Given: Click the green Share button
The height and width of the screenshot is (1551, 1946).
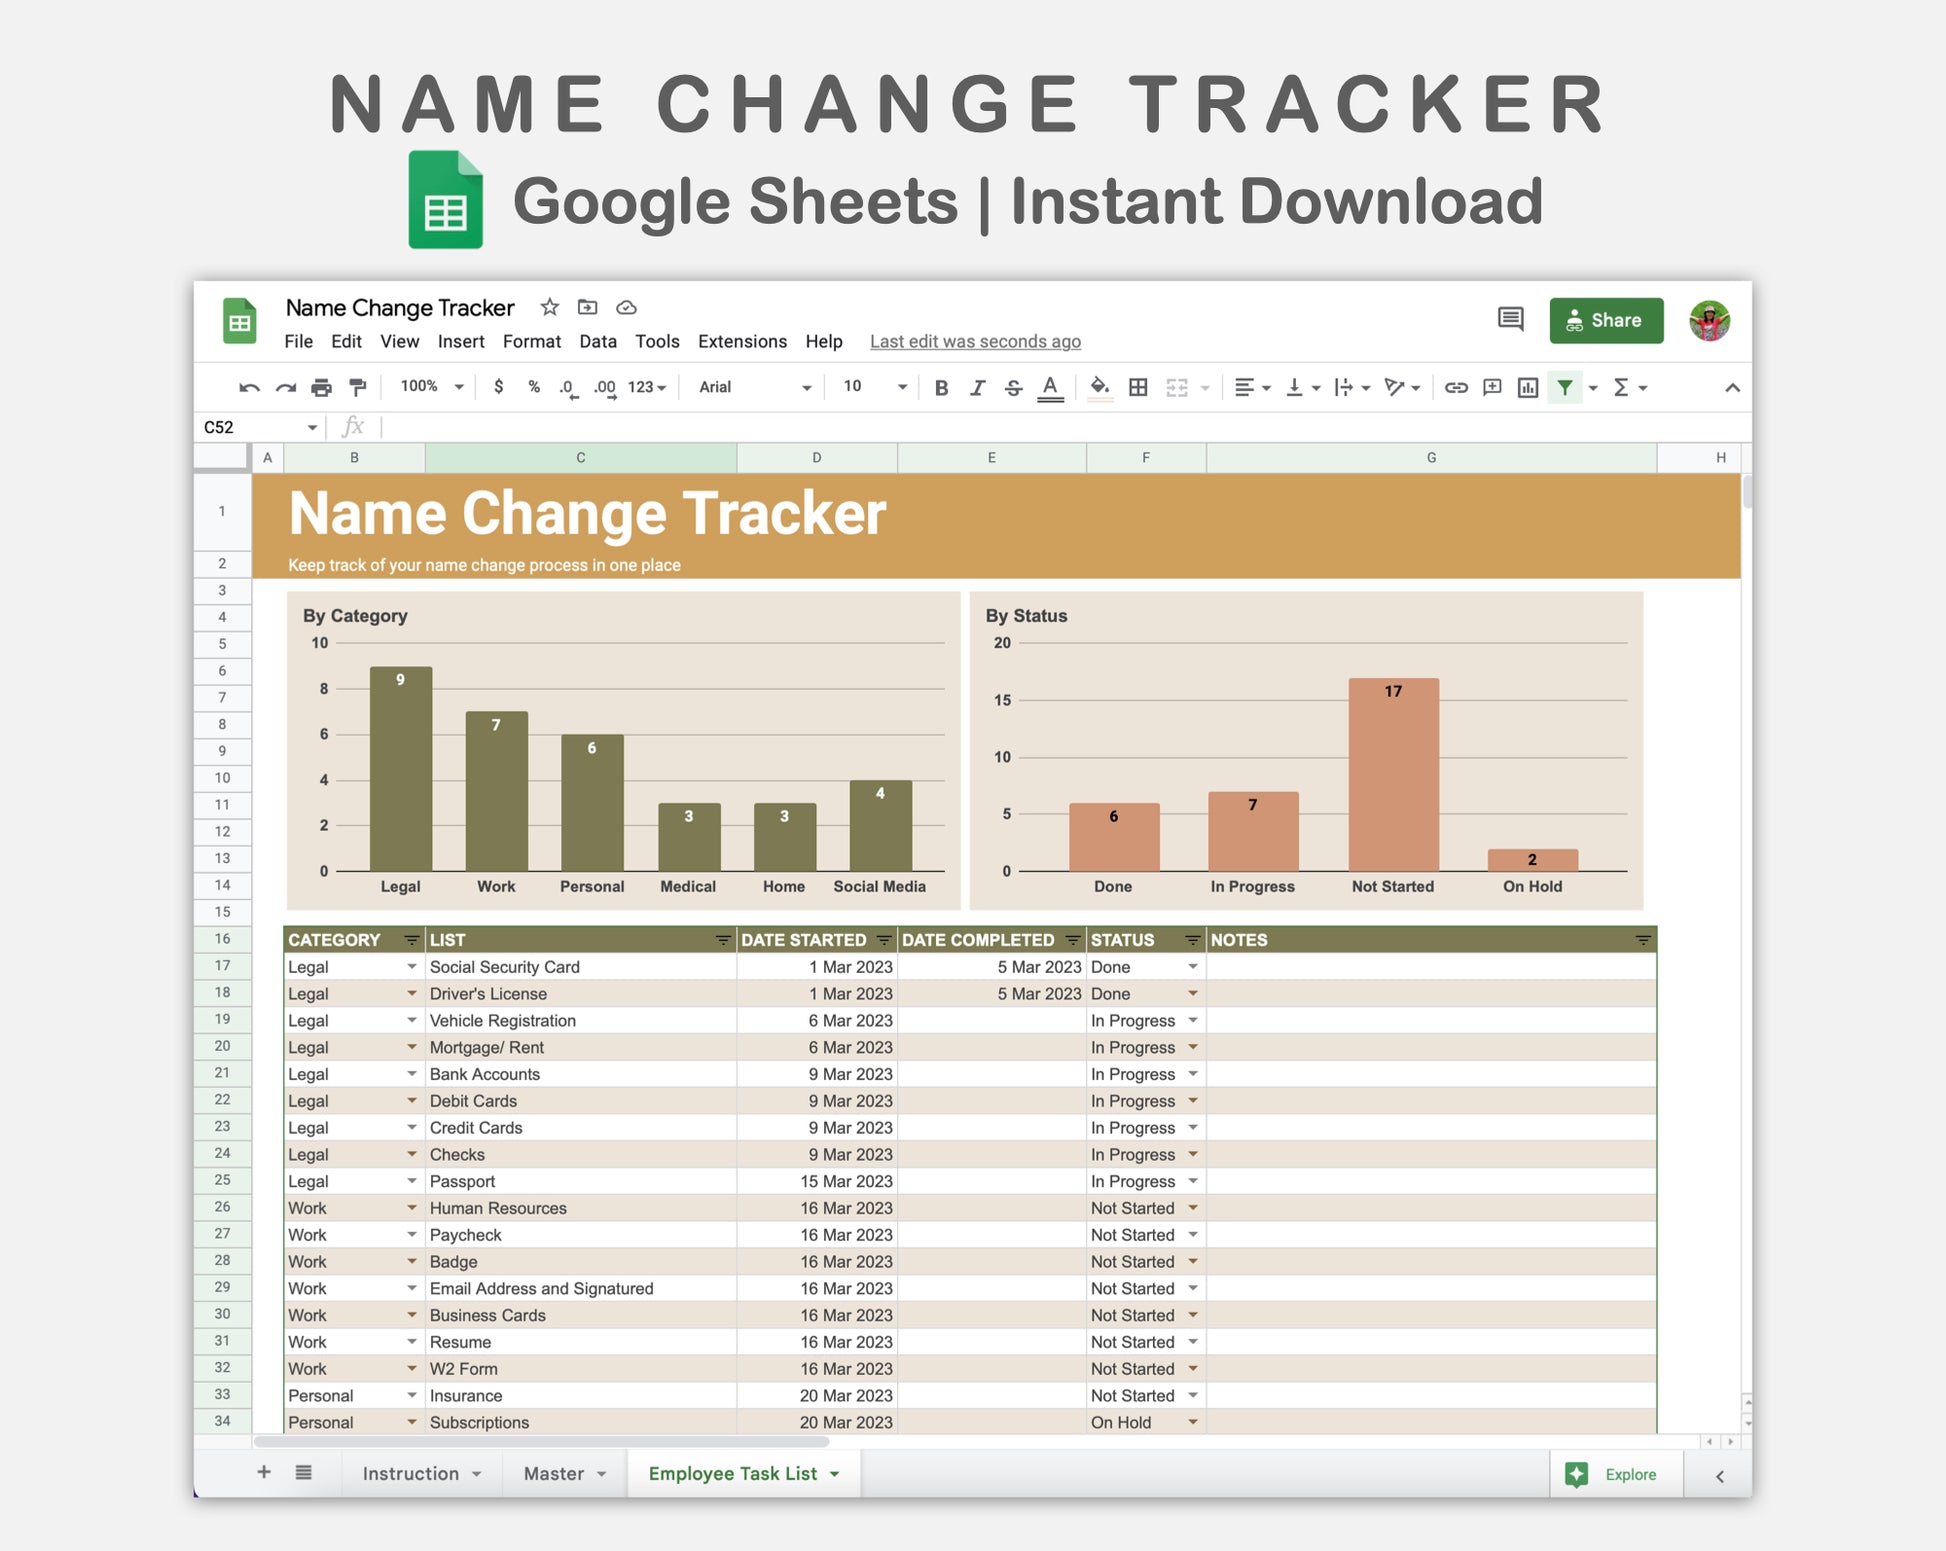Looking at the screenshot, I should click(1606, 320).
